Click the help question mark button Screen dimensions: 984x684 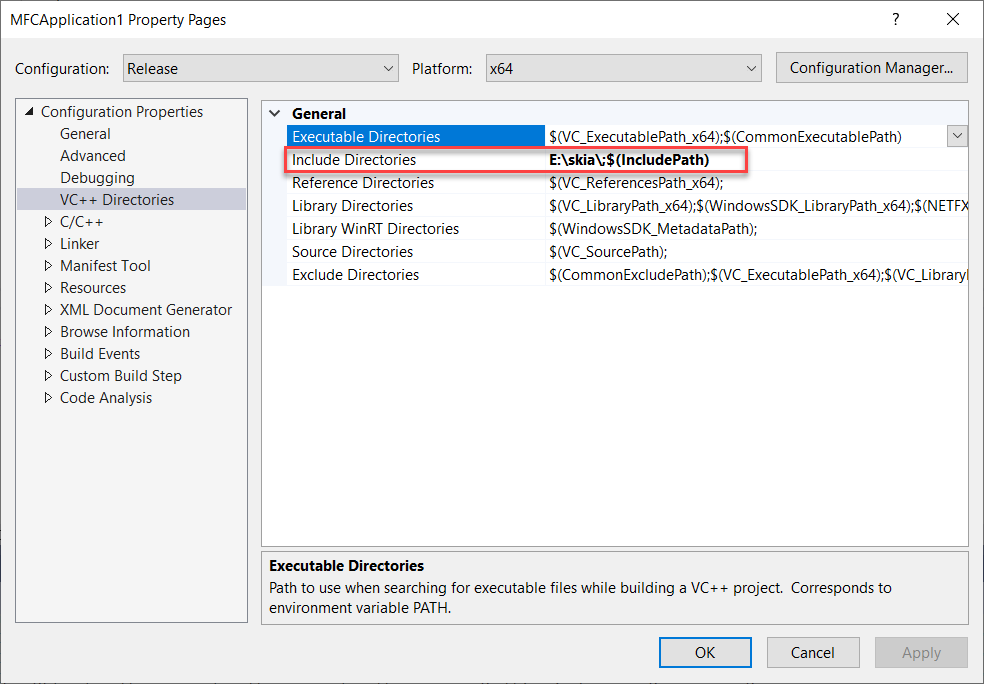[x=896, y=19]
